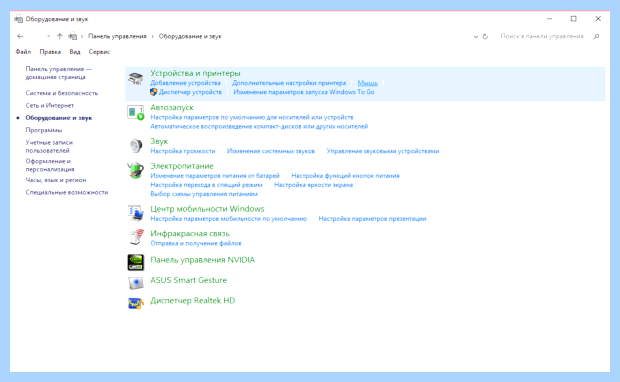Open Оформление и персонализация in sidebar
This screenshot has height=382, width=620.
pyautogui.click(x=50, y=165)
